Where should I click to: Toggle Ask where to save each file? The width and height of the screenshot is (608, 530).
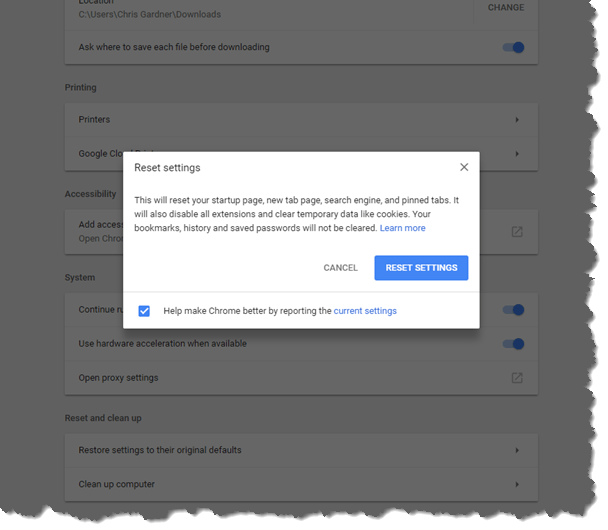pyautogui.click(x=513, y=47)
